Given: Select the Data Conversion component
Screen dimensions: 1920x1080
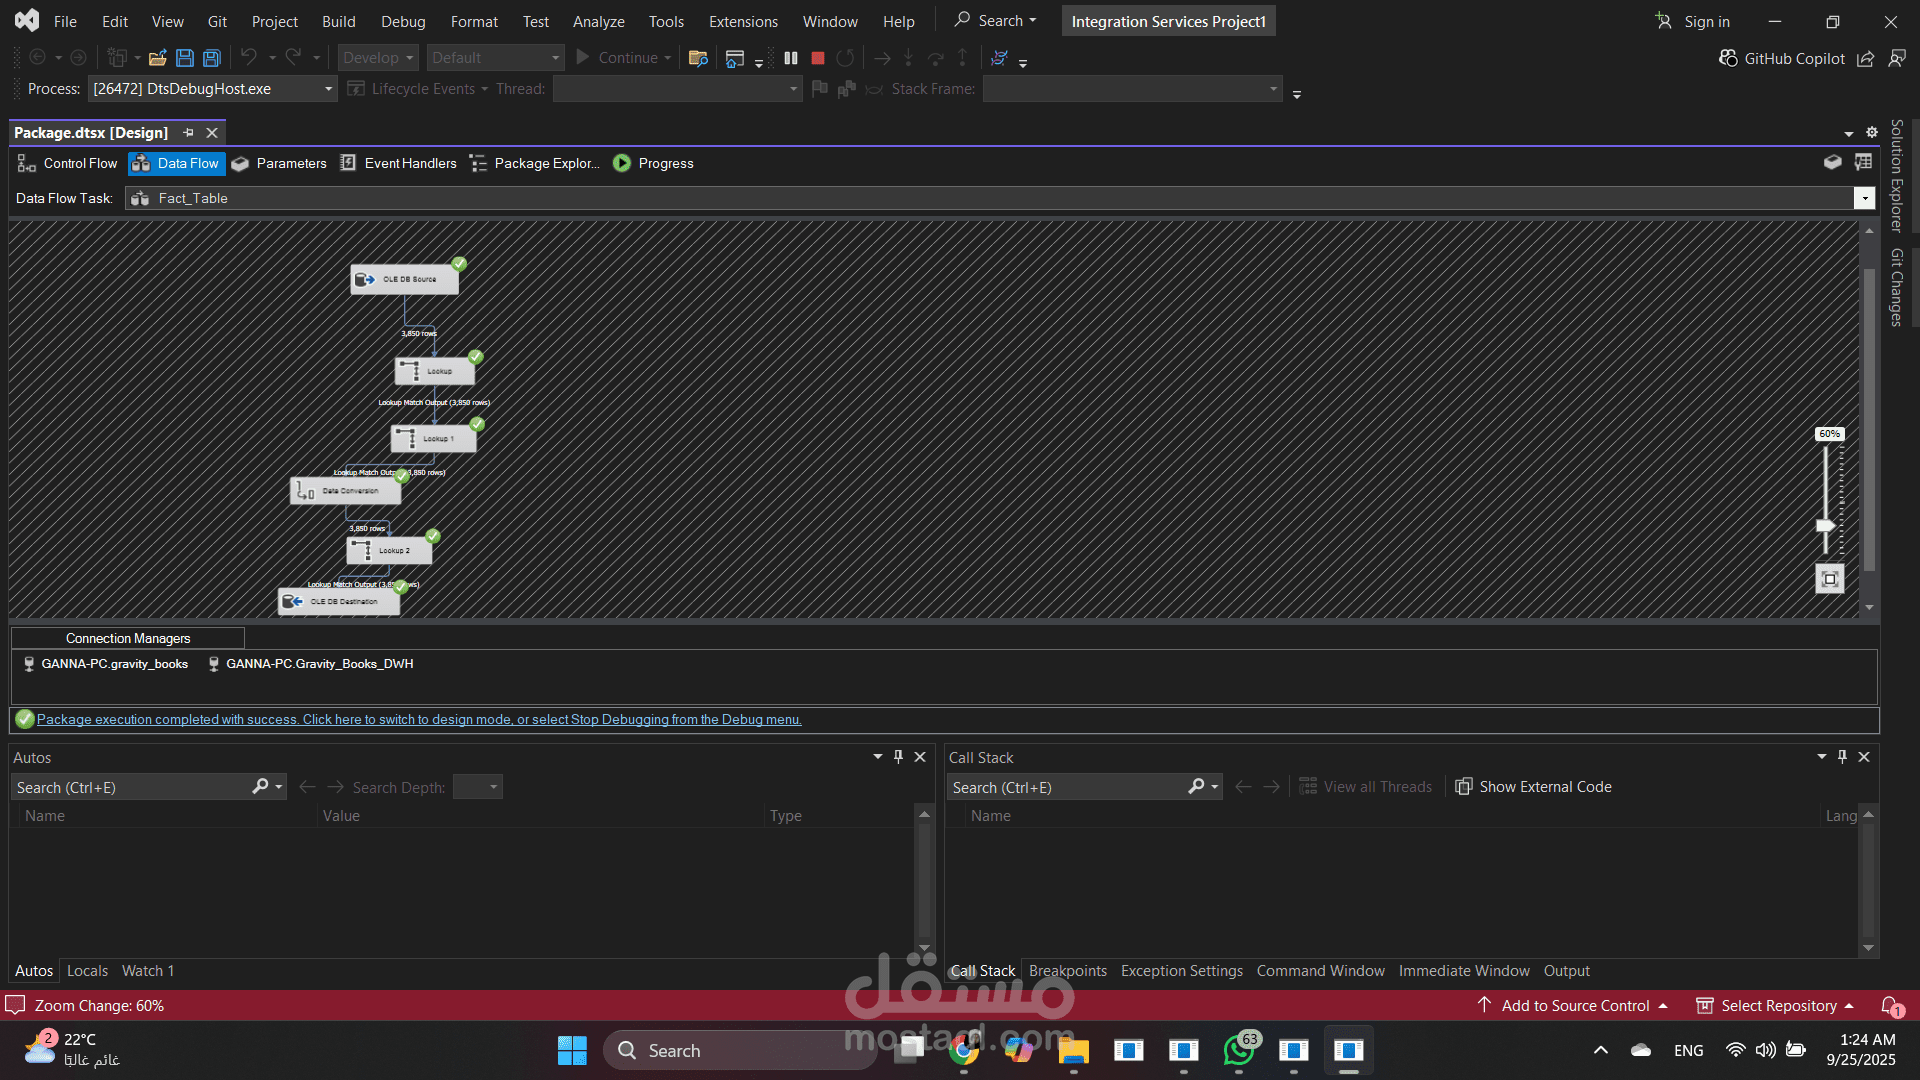Looking at the screenshot, I should click(345, 491).
